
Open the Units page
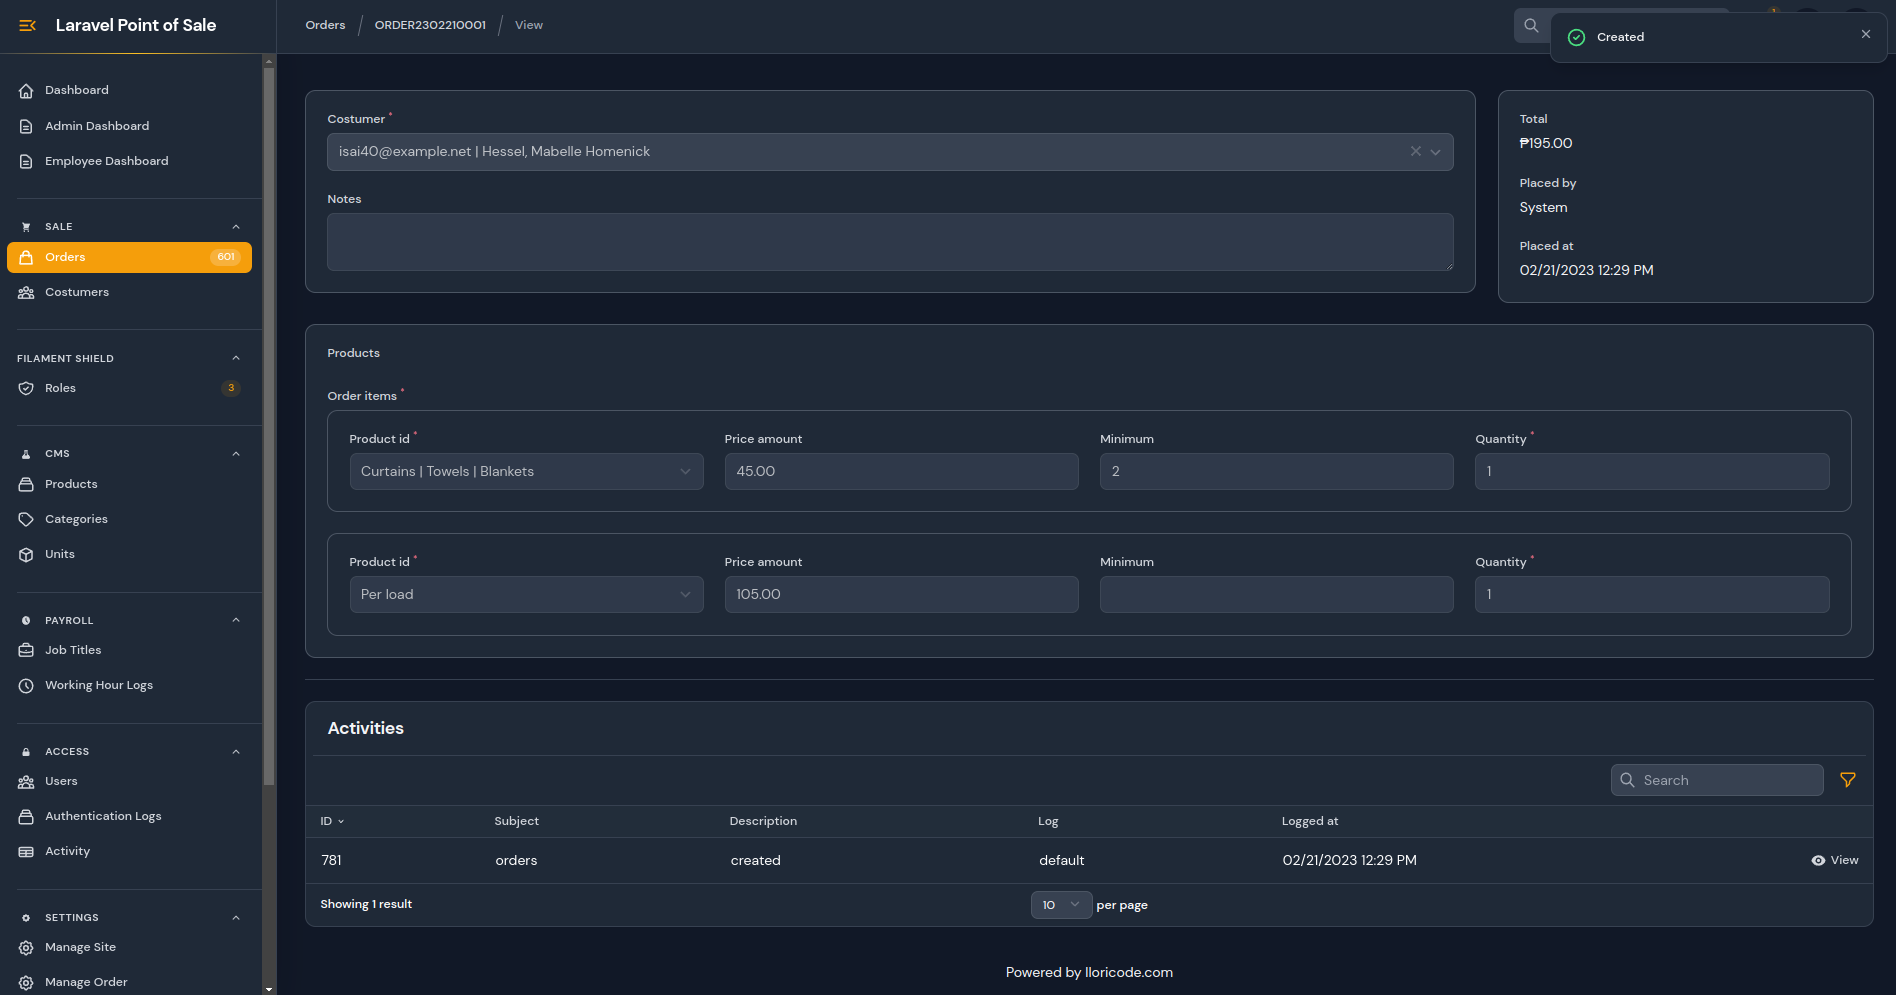pos(60,554)
